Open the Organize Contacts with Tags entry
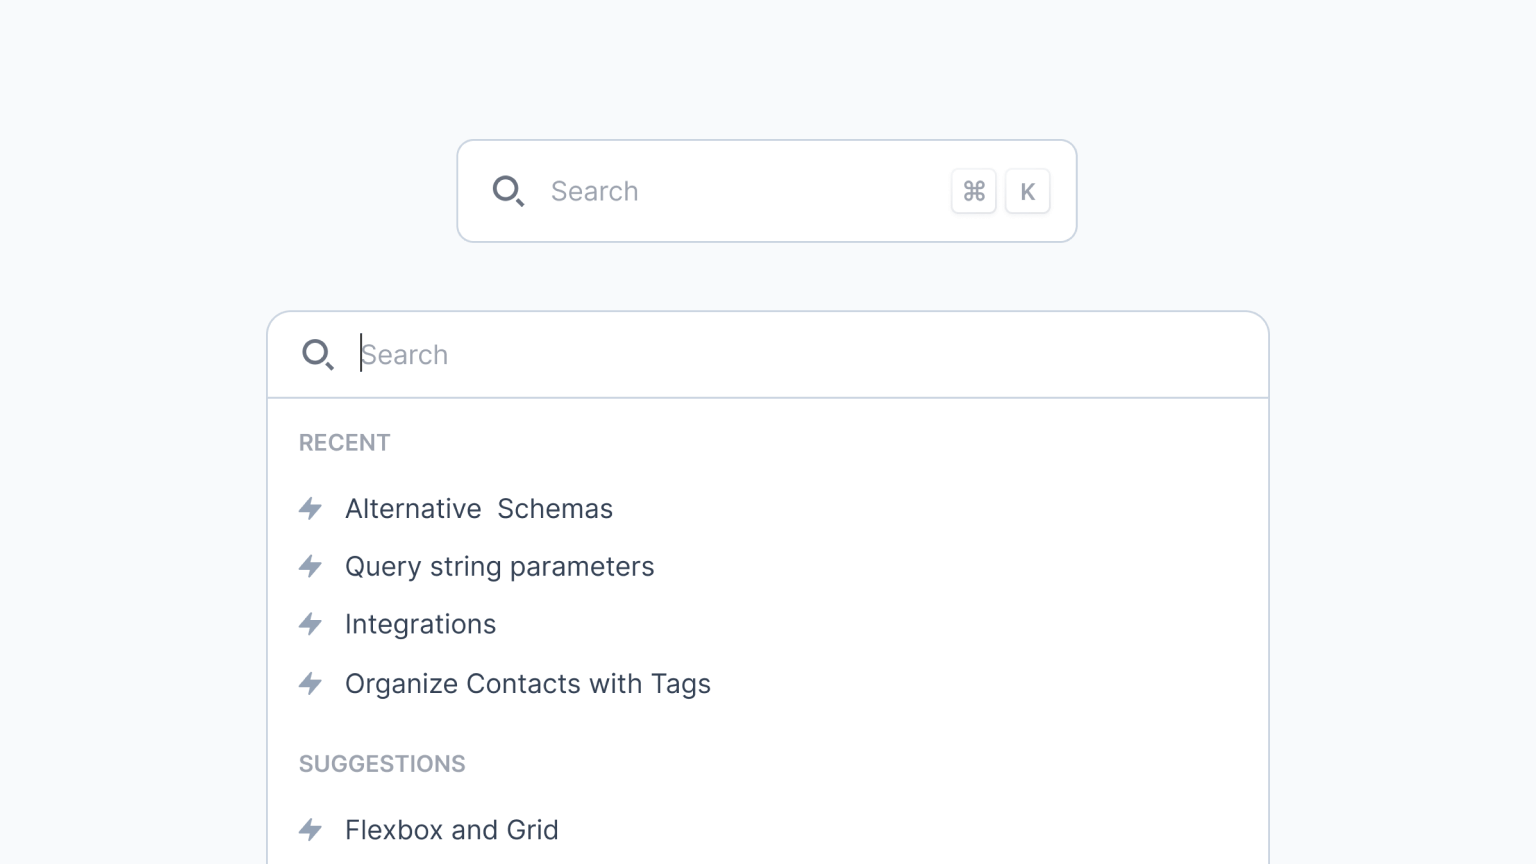The height and width of the screenshot is (864, 1536). pyautogui.click(x=527, y=684)
